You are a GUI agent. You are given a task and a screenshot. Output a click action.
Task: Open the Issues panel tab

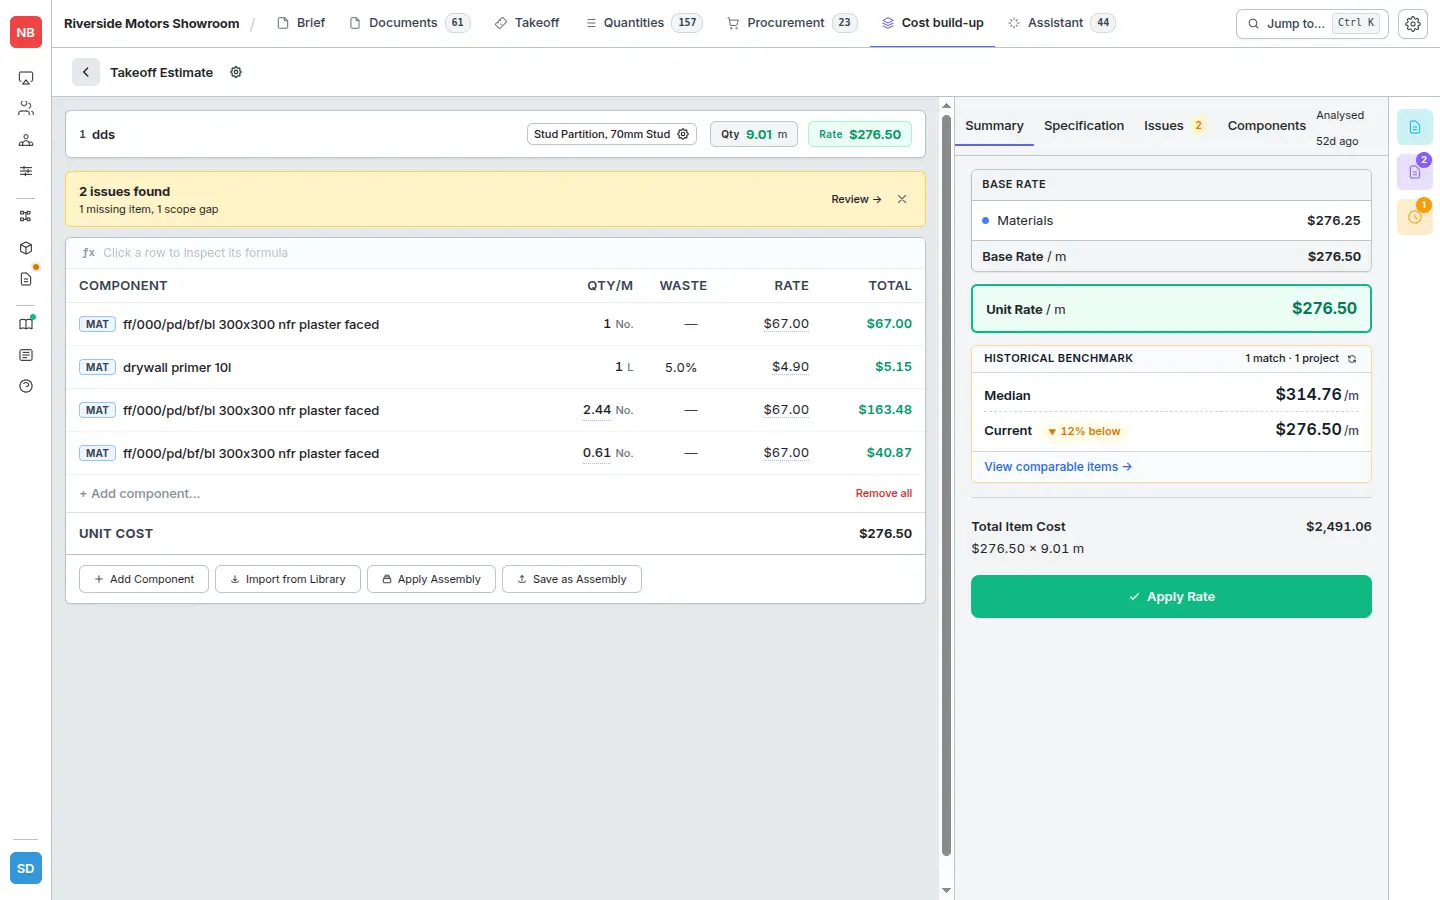point(1174,126)
